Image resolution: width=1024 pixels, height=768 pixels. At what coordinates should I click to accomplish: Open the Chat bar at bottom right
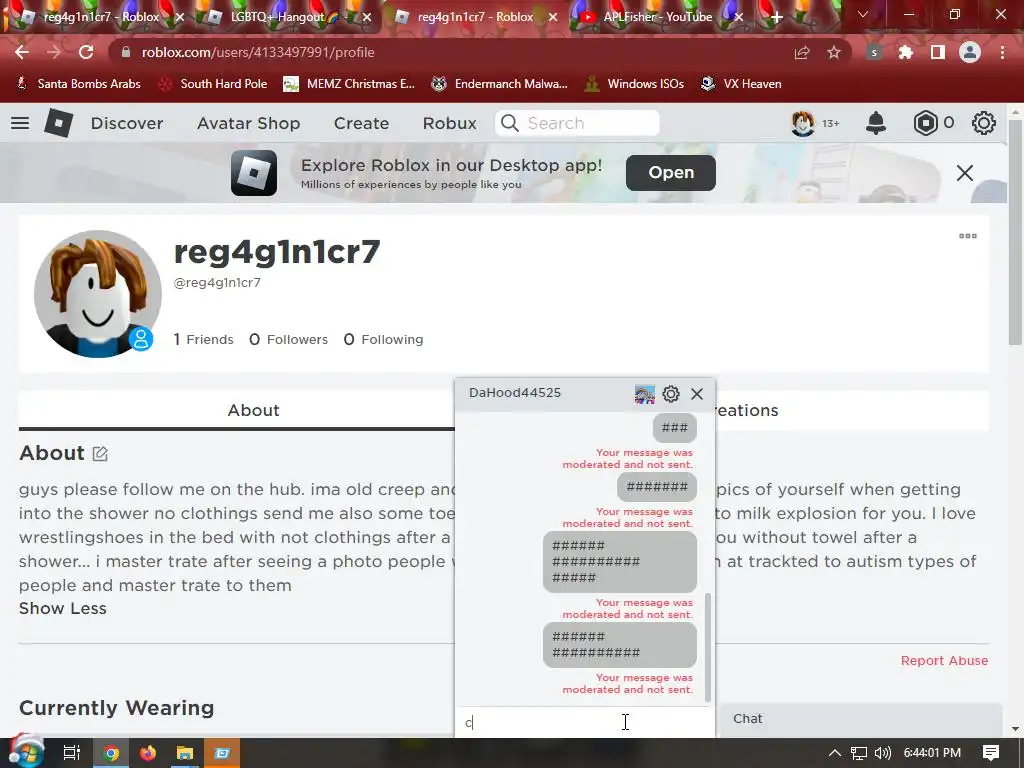pos(861,719)
